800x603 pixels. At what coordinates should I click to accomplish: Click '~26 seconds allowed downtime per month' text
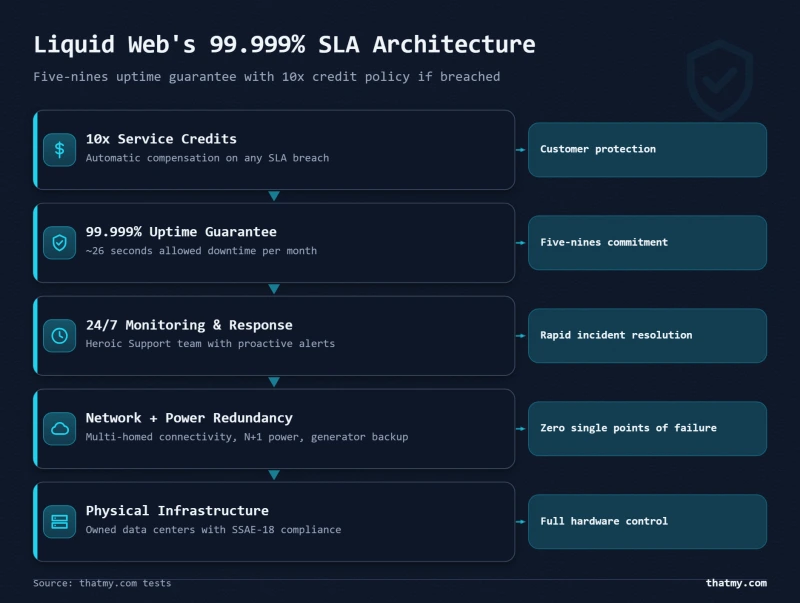(201, 251)
